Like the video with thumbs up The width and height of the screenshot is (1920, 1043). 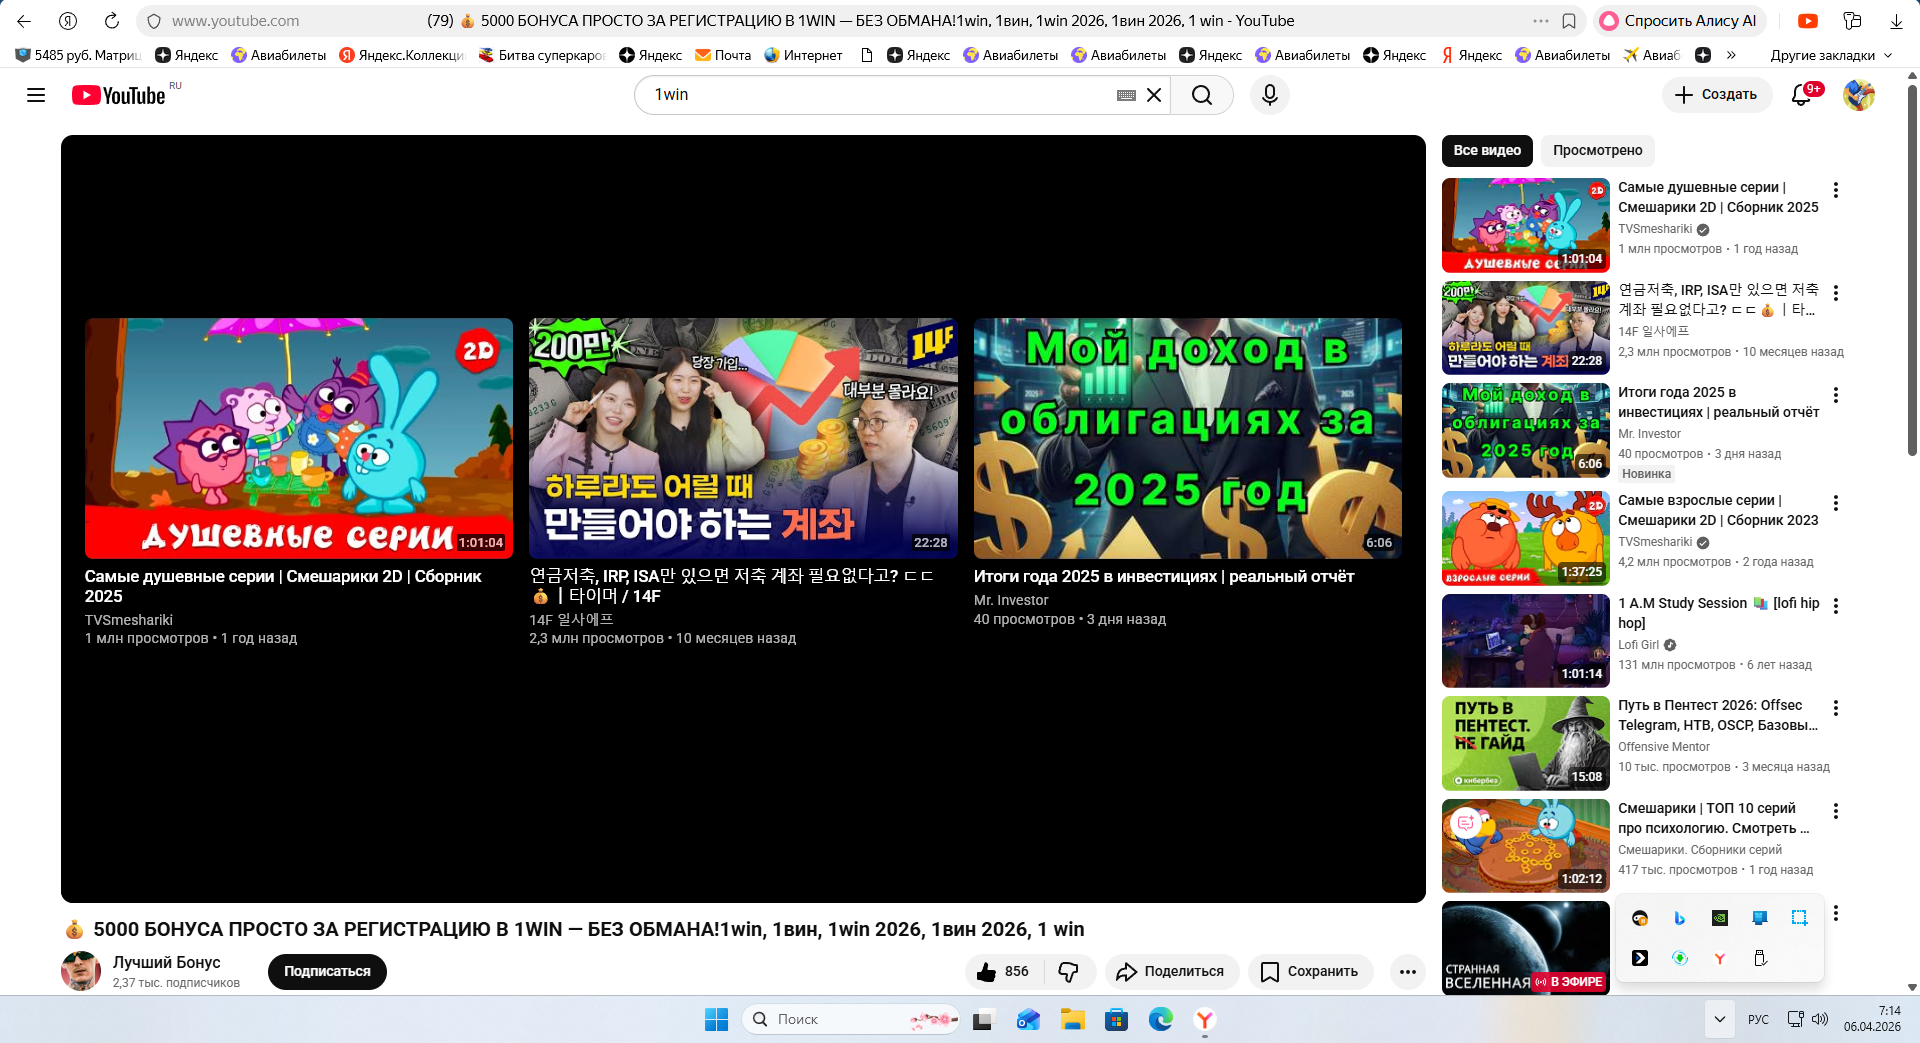[x=1003, y=971]
